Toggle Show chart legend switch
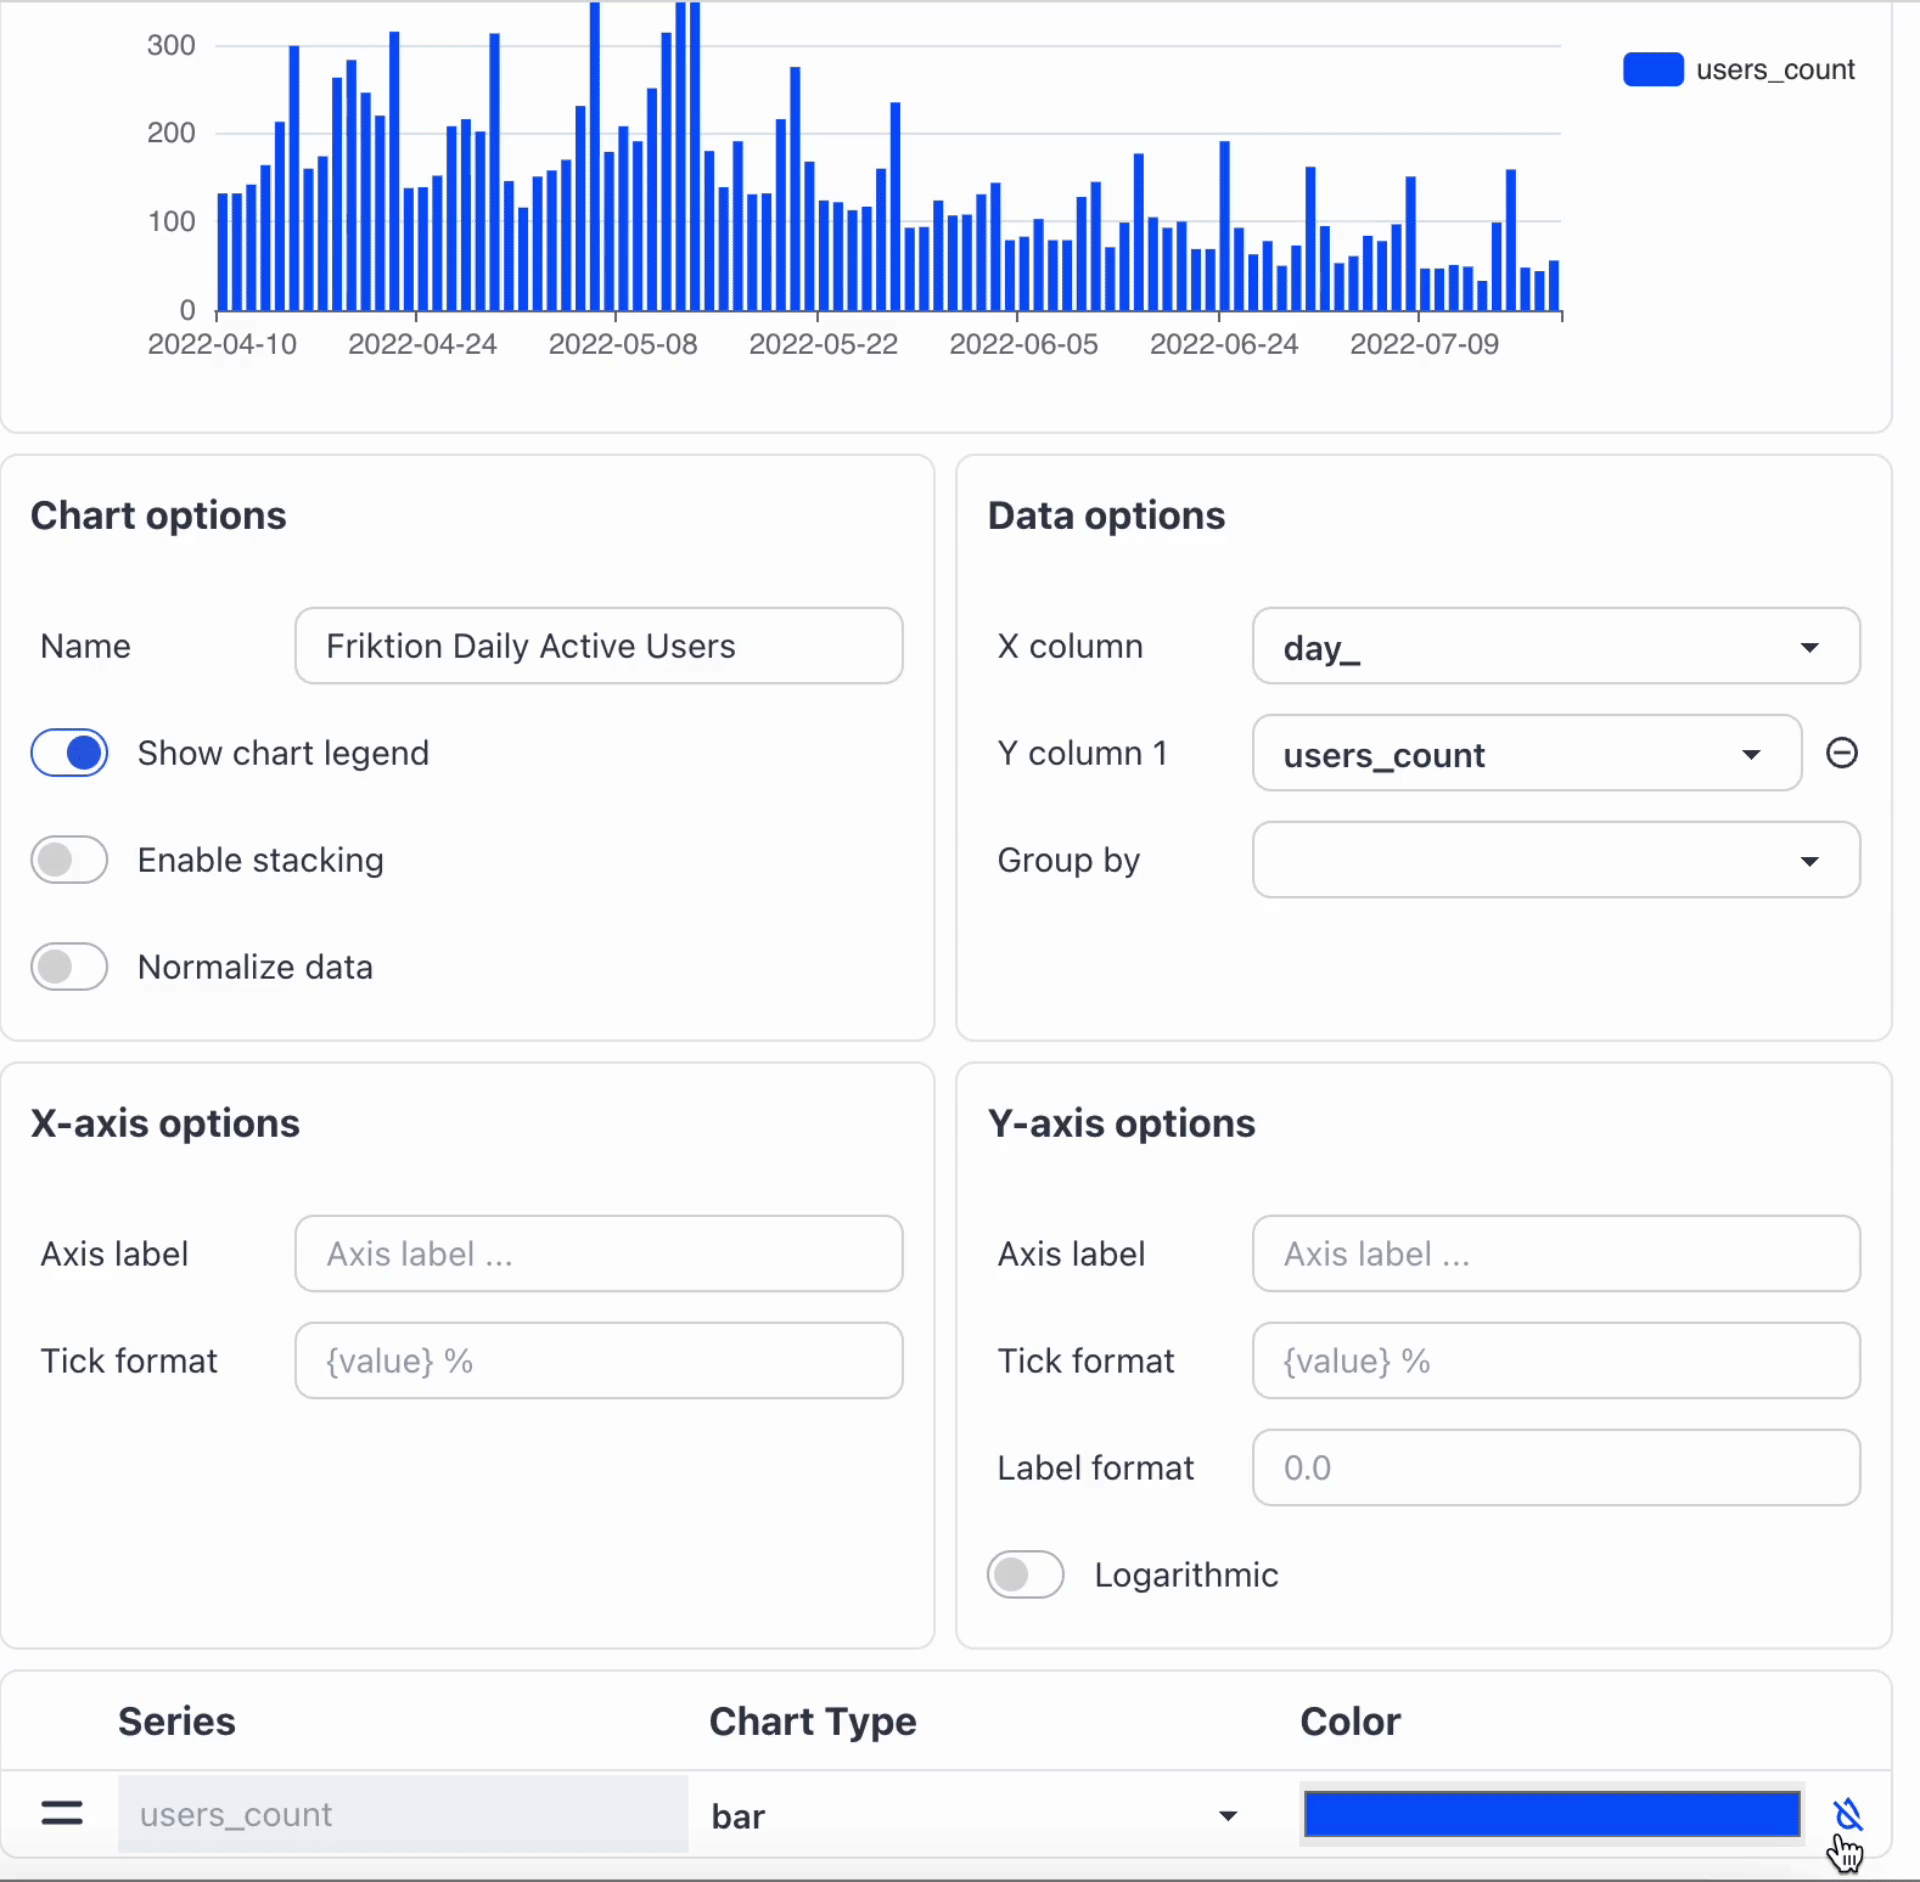This screenshot has height=1882, width=1920. [70, 753]
